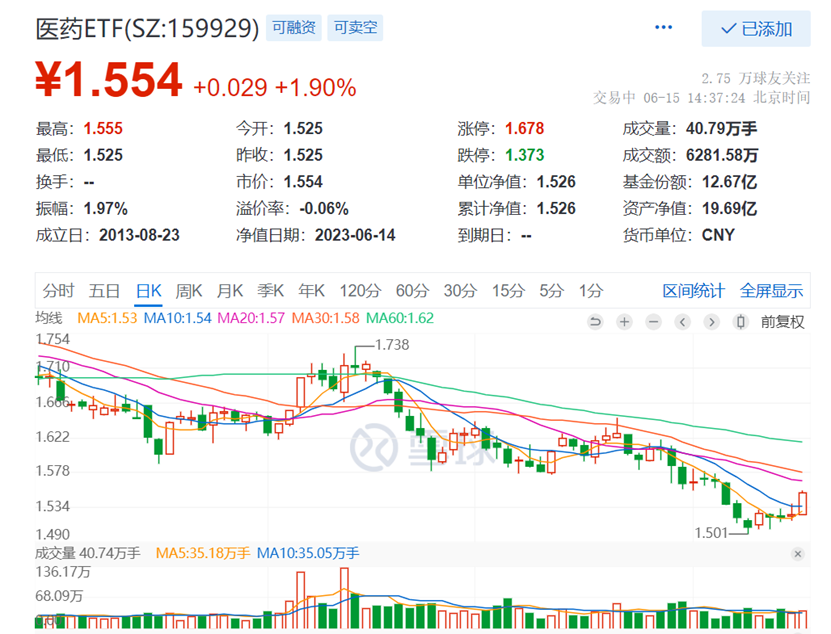Image resolution: width=831 pixels, height=634 pixels.
Task: Click the chart reset/undo arrow icon
Action: (595, 322)
